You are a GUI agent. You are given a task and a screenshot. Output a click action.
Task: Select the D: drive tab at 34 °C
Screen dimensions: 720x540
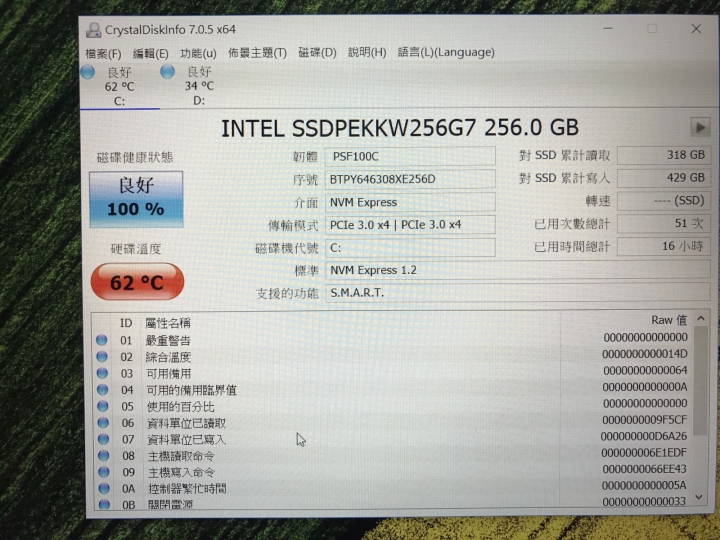point(199,86)
